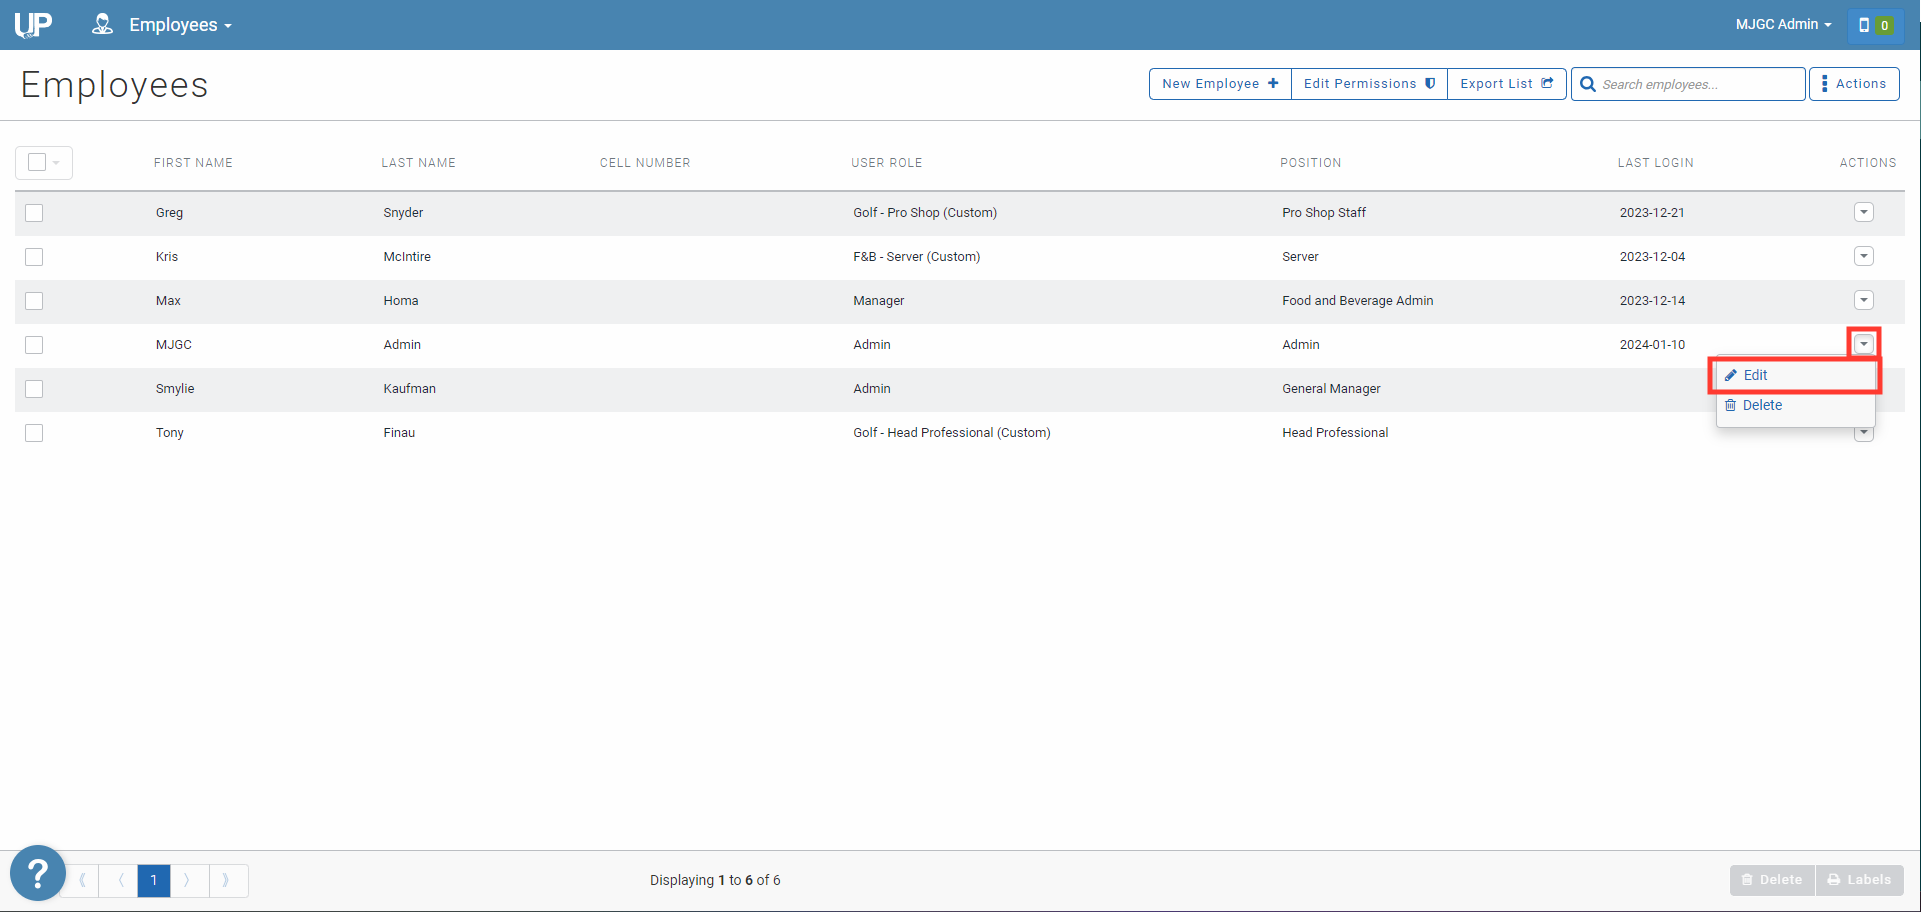Click the shield icon on Edit Permissions
Screen dimensions: 1921x912
(1429, 83)
